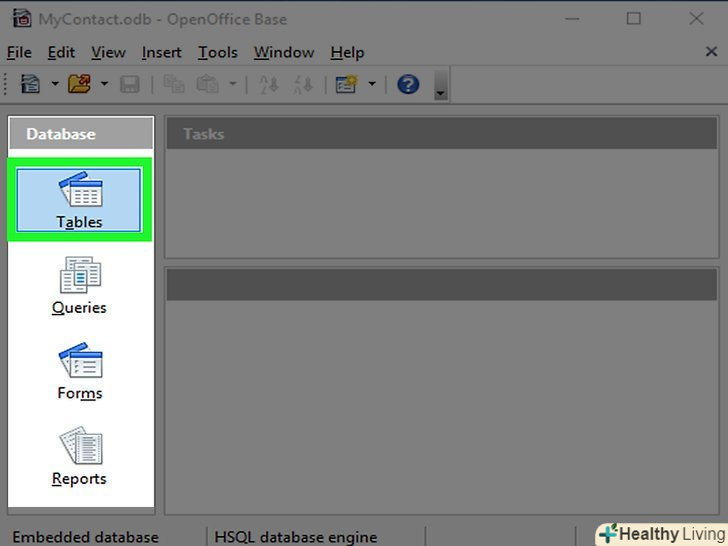
Task: Open the File menu
Action: [x=19, y=52]
